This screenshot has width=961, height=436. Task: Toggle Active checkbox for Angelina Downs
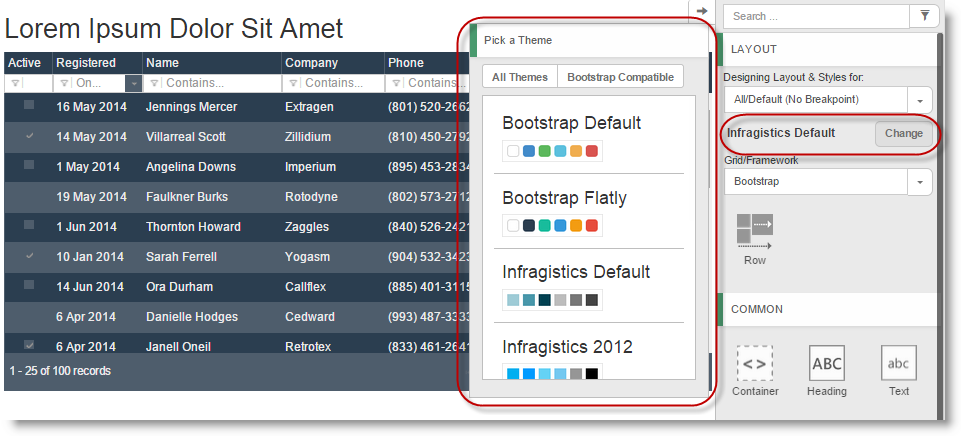pyautogui.click(x=29, y=165)
